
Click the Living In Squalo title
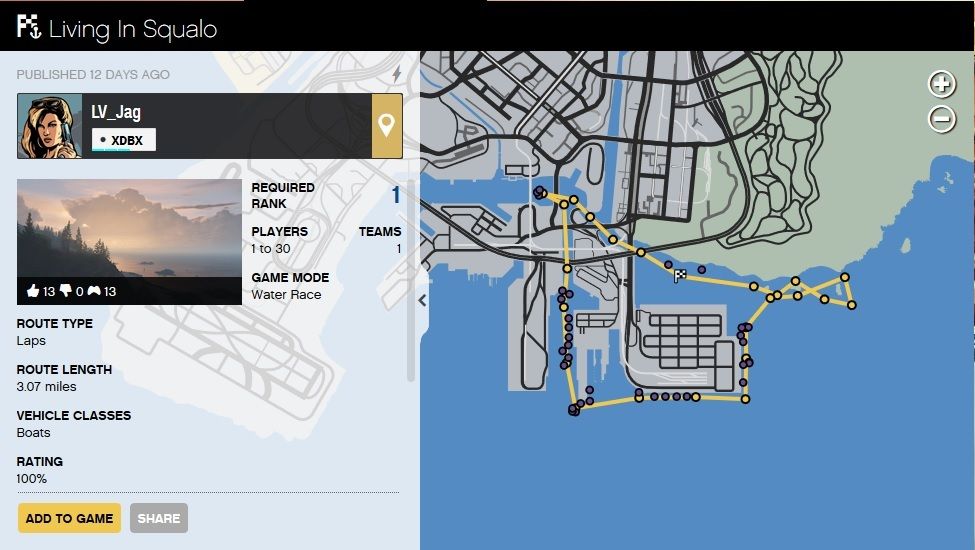133,29
